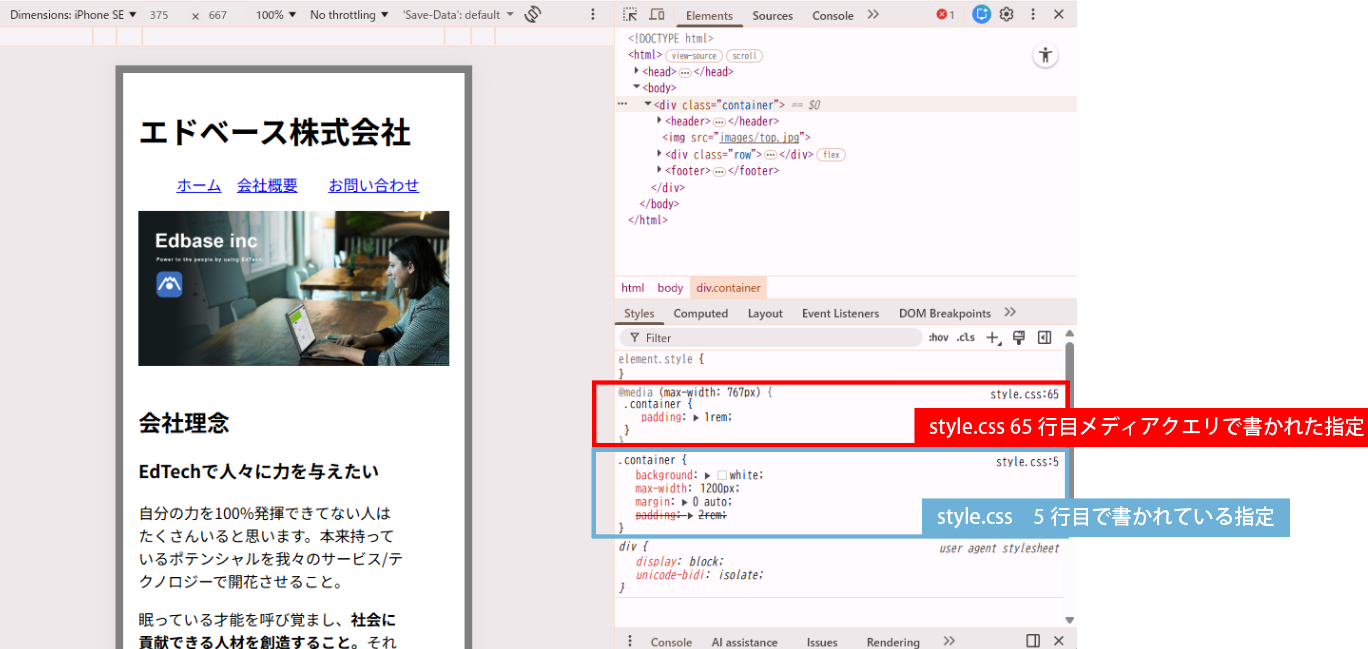Open the AI assistance blue icon
Screen dimensions: 1368x649
click(x=982, y=15)
